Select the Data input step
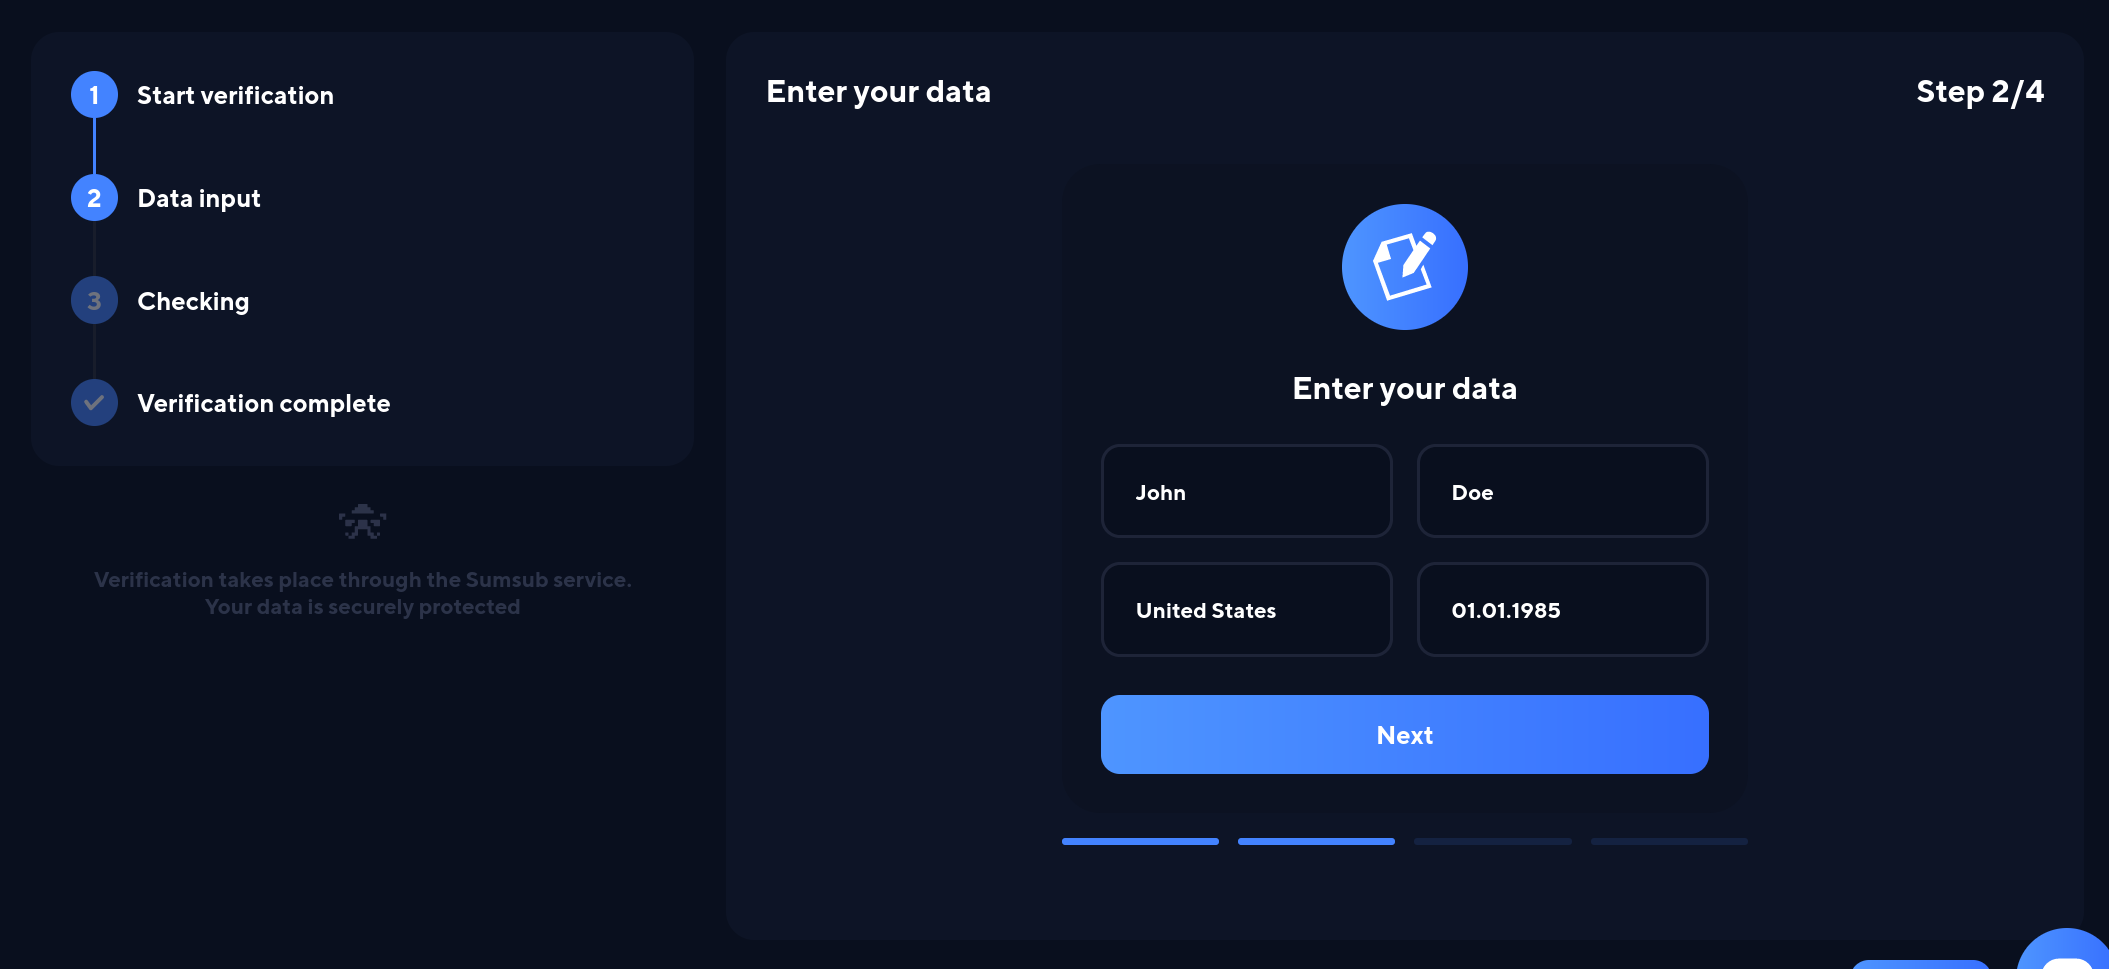This screenshot has height=969, width=2109. [199, 199]
